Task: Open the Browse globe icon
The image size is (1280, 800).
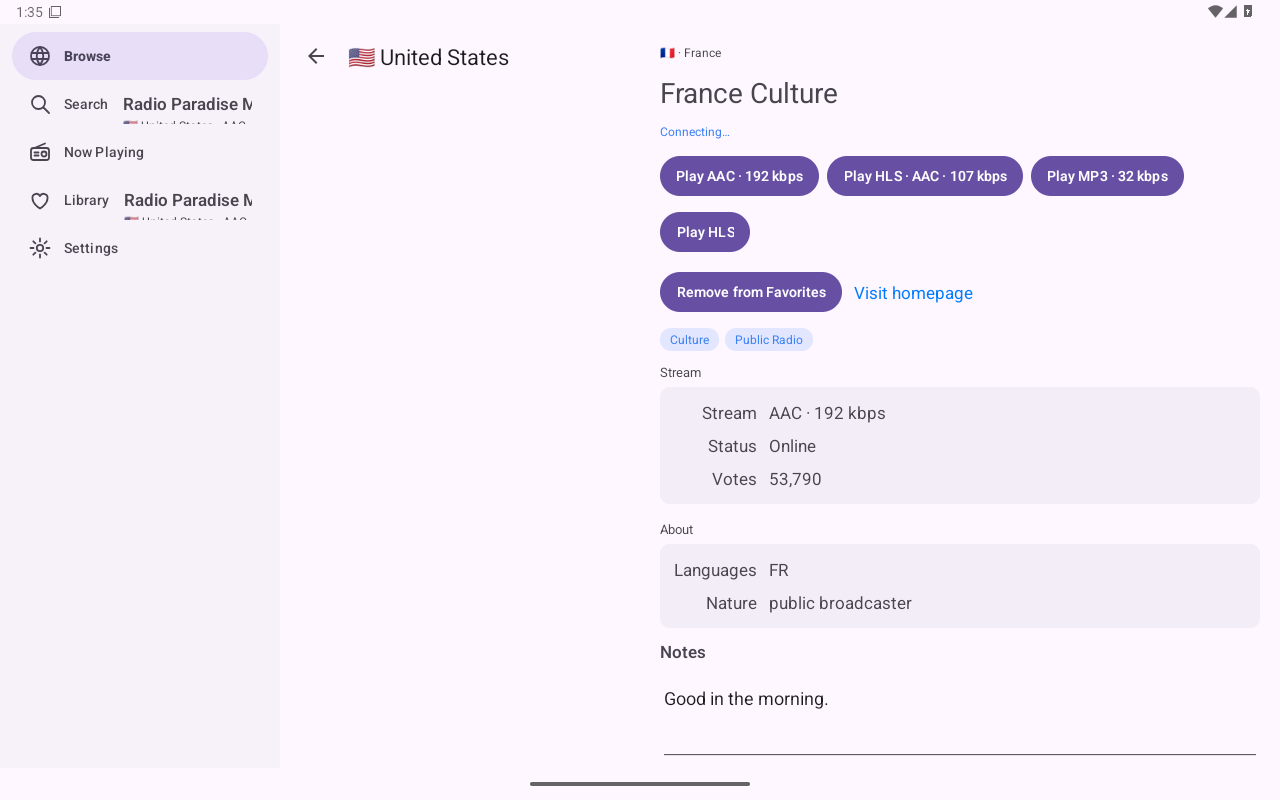Action: (x=40, y=56)
